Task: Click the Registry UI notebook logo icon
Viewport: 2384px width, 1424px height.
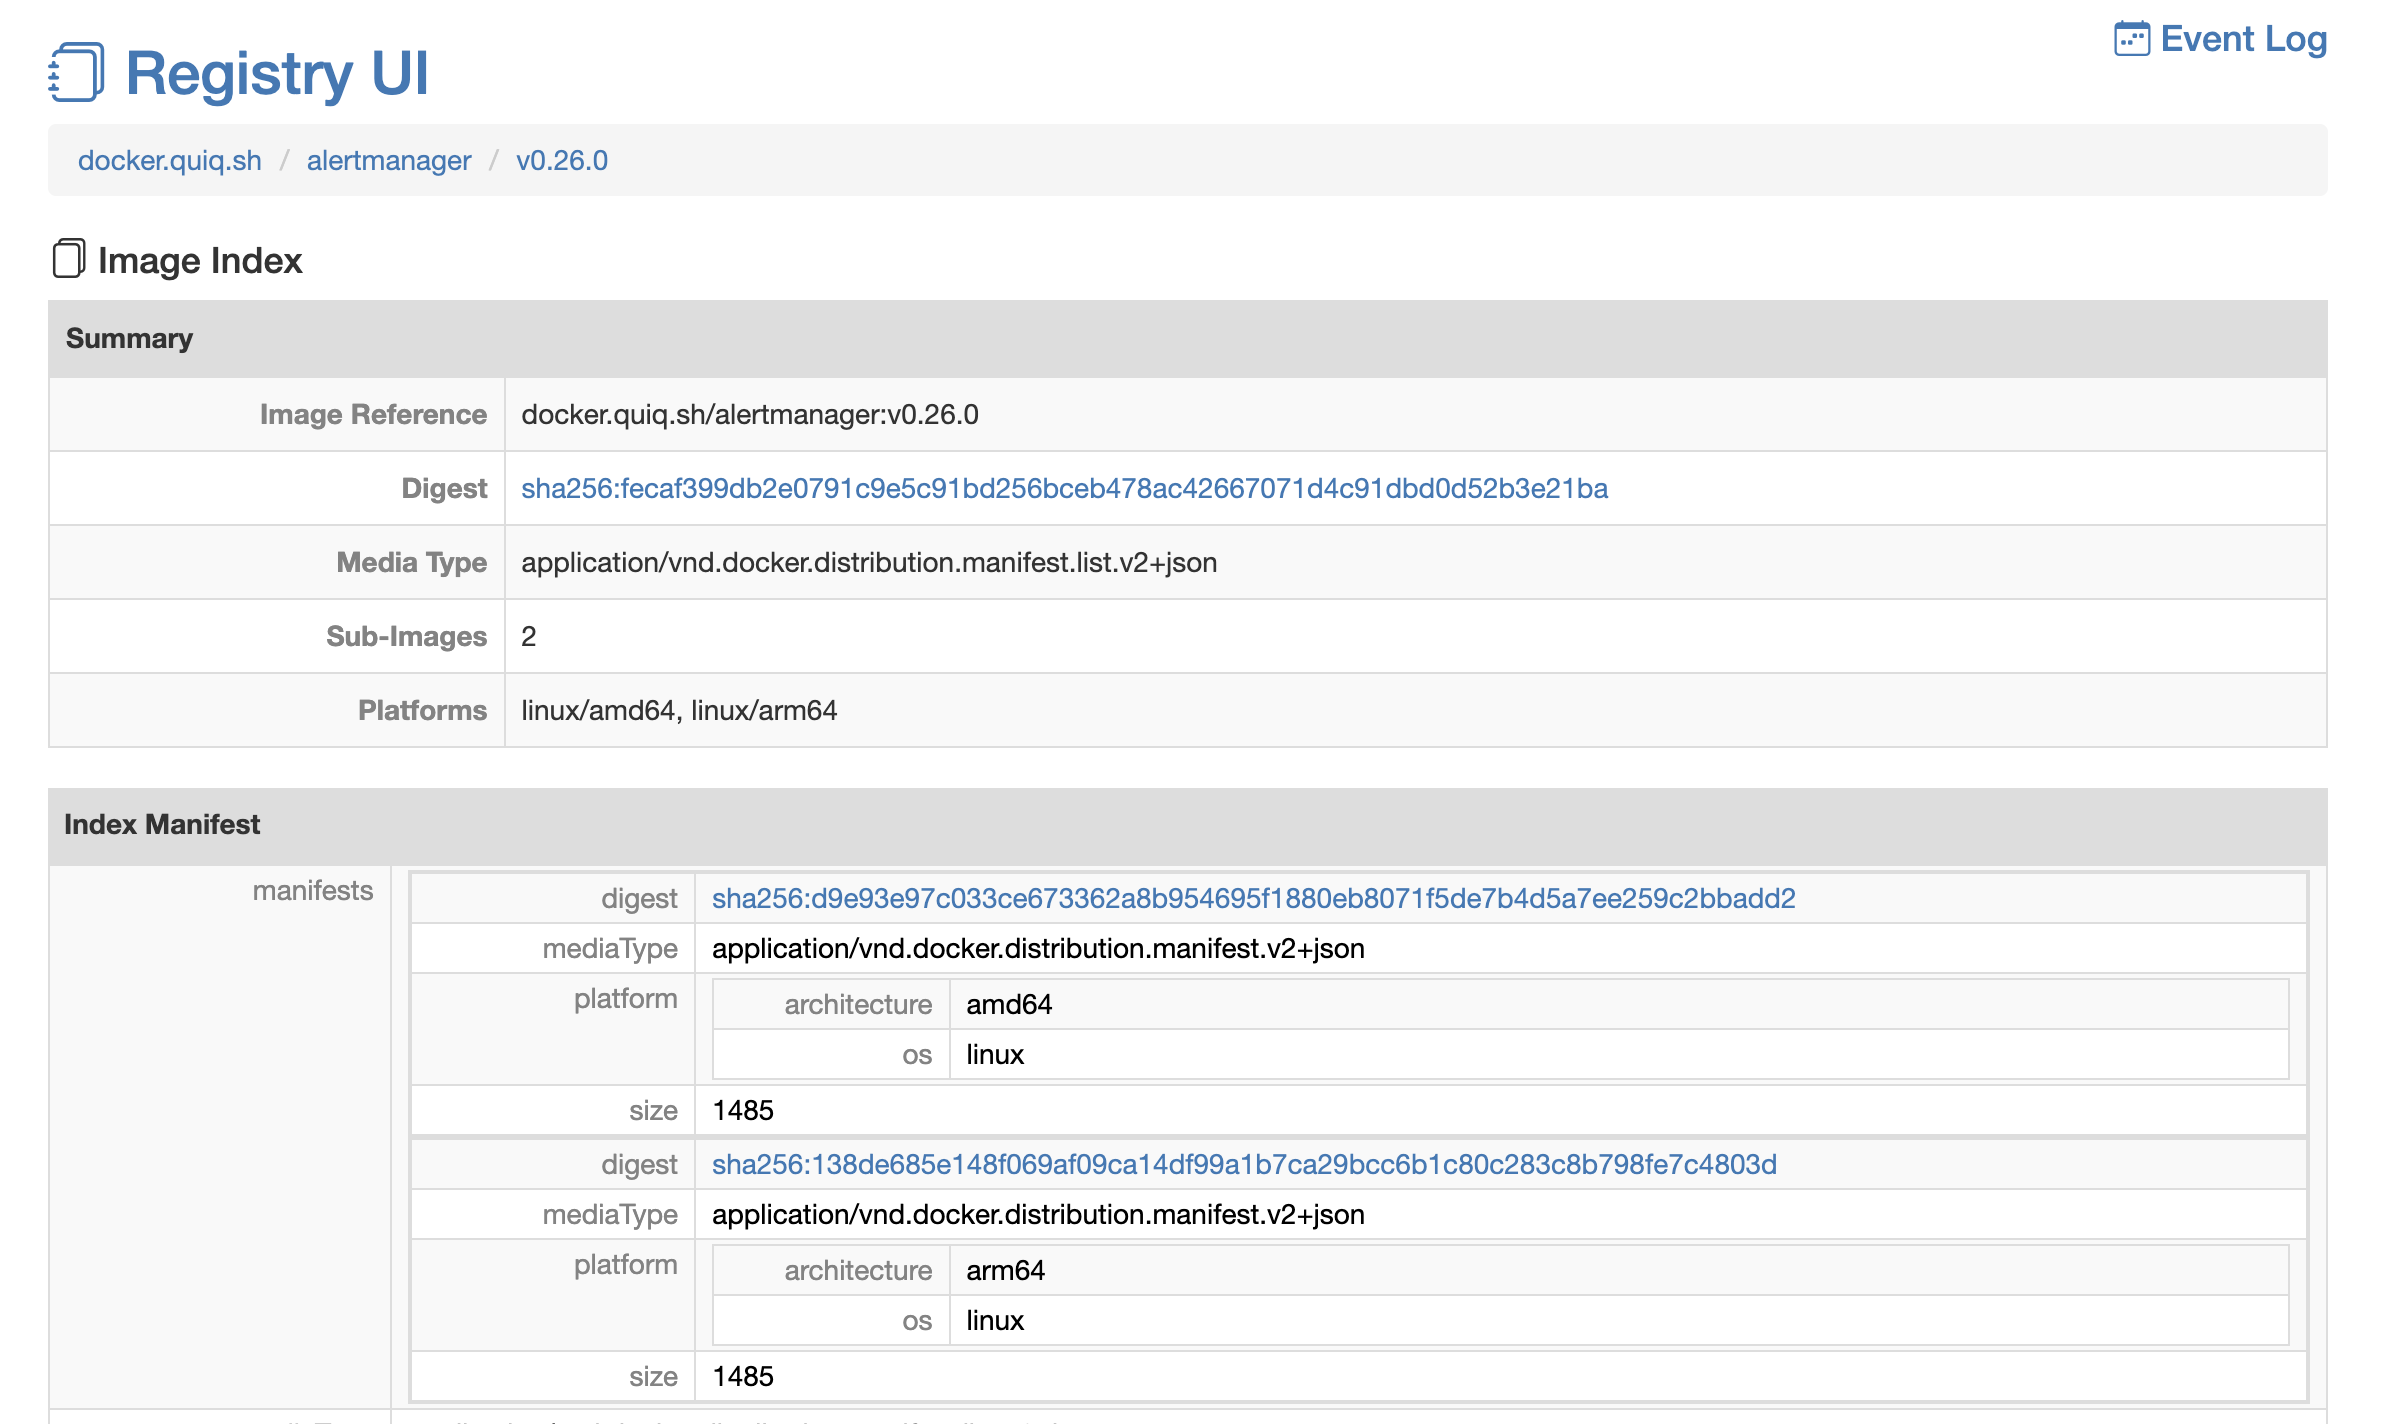Action: tap(76, 72)
